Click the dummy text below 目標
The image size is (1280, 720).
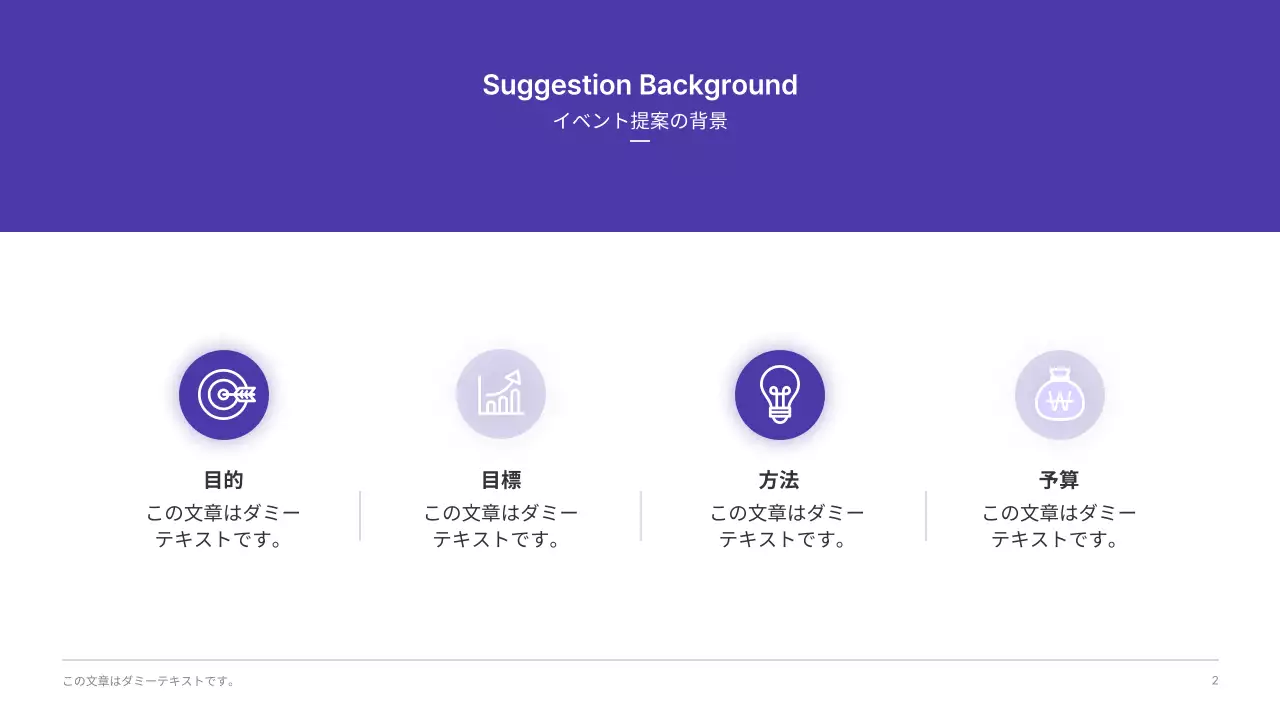coord(501,526)
